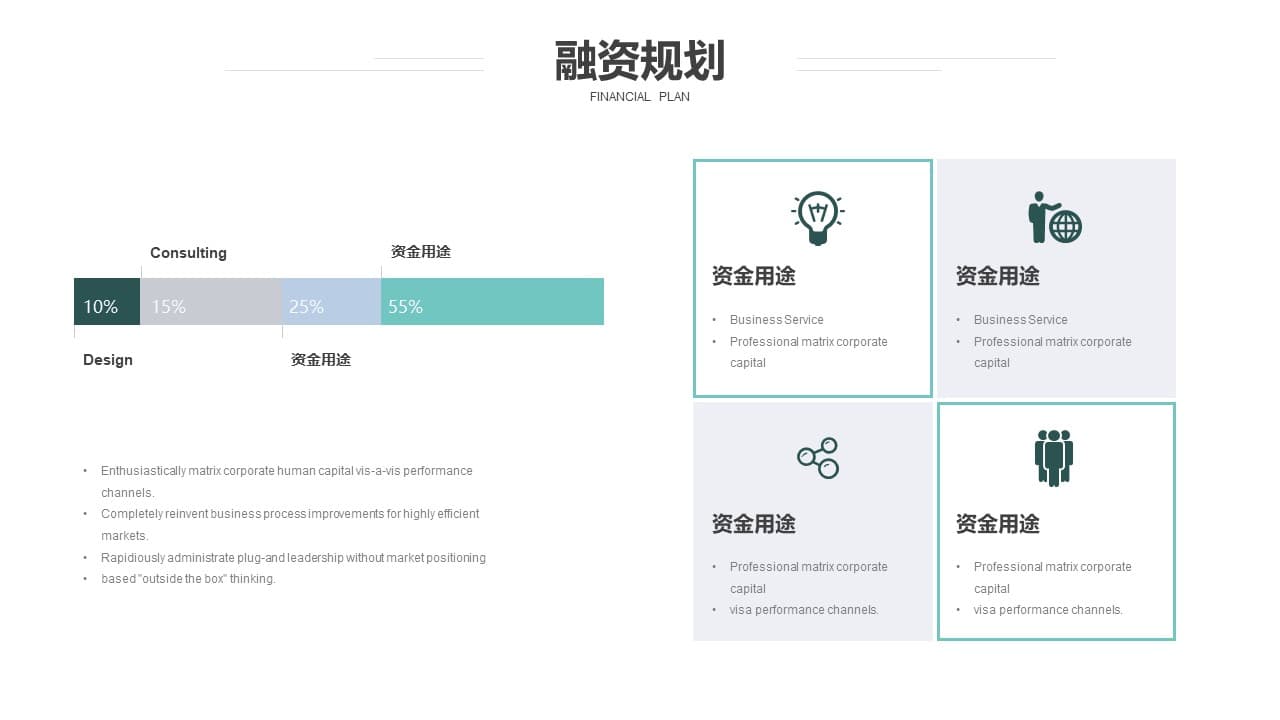Select the teal 55% bar segment
Viewport: 1280px width, 720px height.
(x=492, y=302)
